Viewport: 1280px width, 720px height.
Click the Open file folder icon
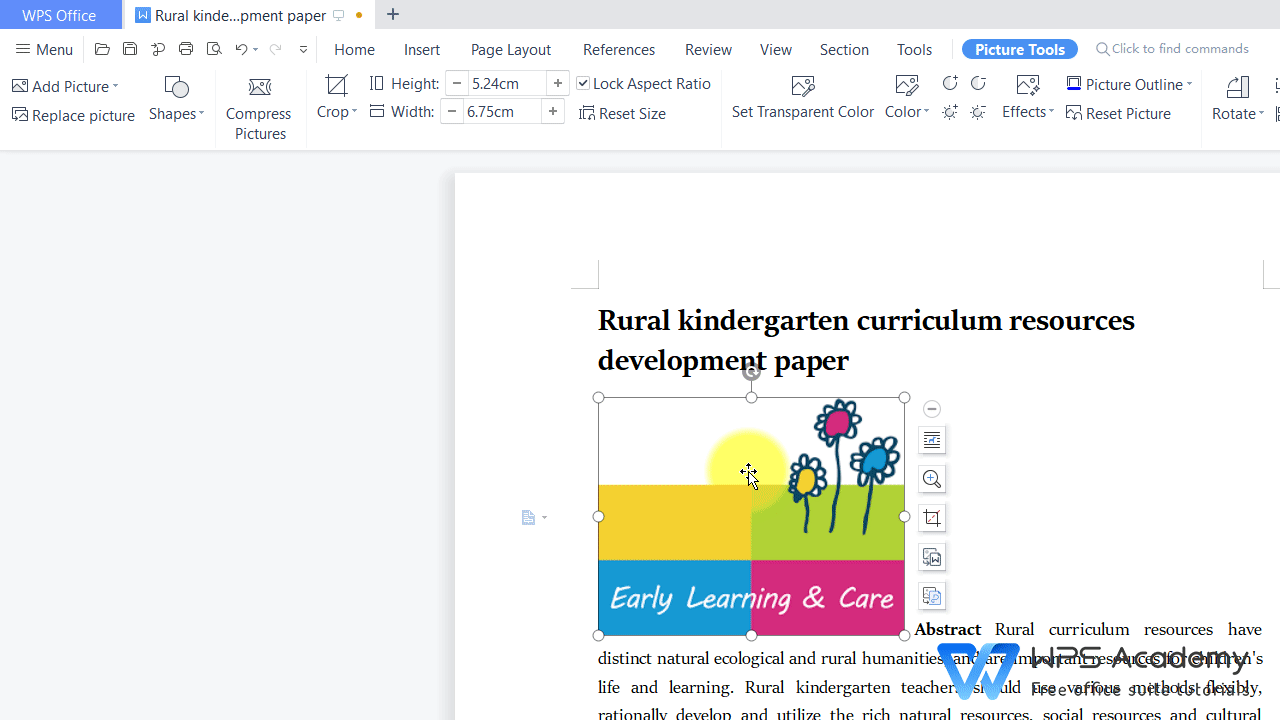click(x=102, y=49)
